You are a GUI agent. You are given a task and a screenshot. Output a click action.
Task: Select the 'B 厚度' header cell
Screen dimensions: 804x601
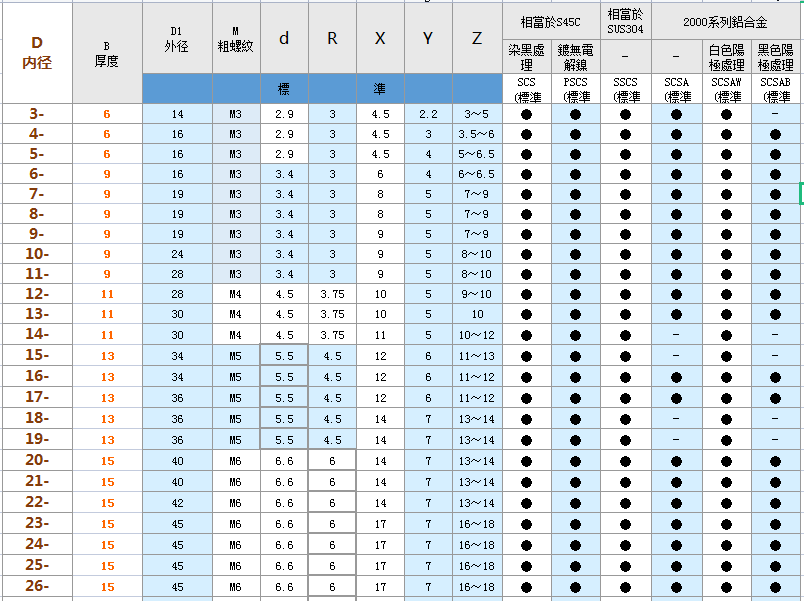pyautogui.click(x=107, y=53)
